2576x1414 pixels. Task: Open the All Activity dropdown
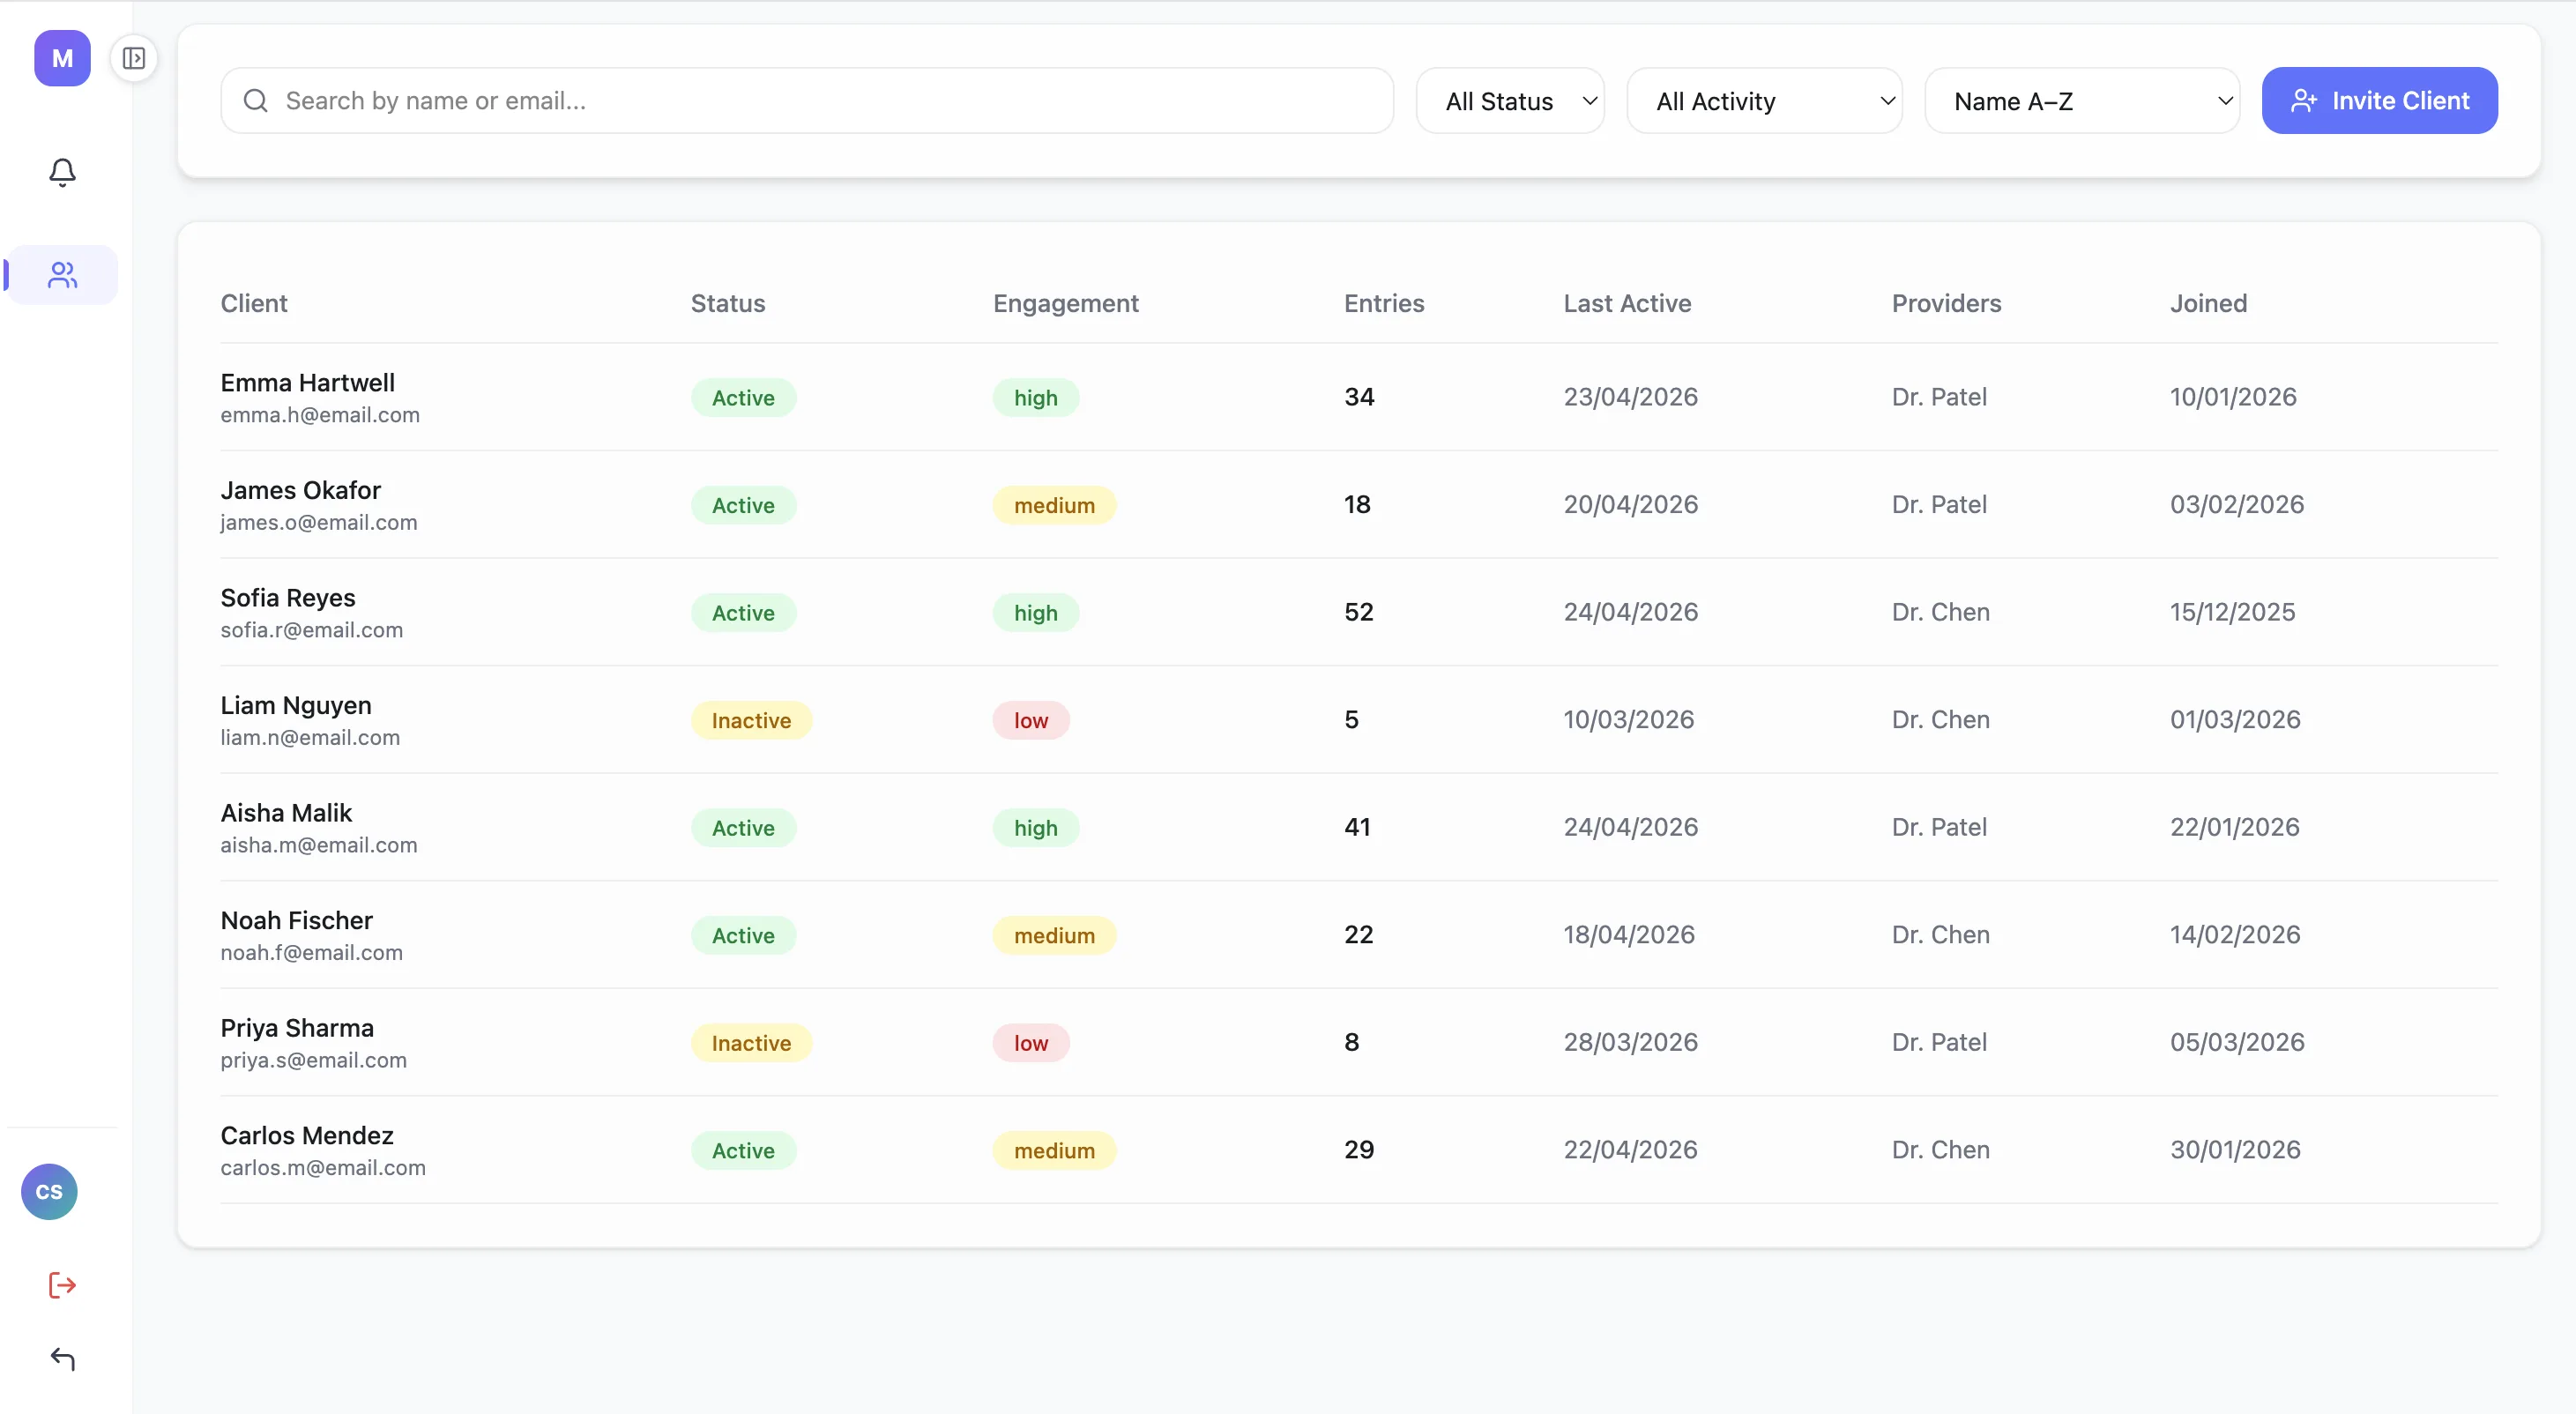pos(1764,101)
